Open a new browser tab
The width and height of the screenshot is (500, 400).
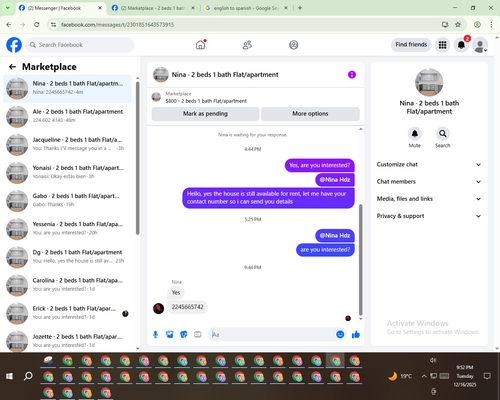pyautogui.click(x=300, y=8)
